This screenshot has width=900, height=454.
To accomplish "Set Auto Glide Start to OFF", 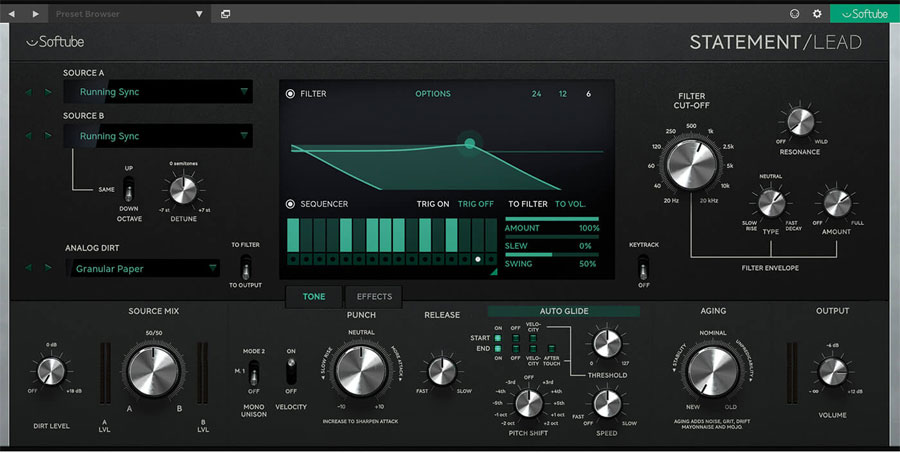I will [515, 338].
